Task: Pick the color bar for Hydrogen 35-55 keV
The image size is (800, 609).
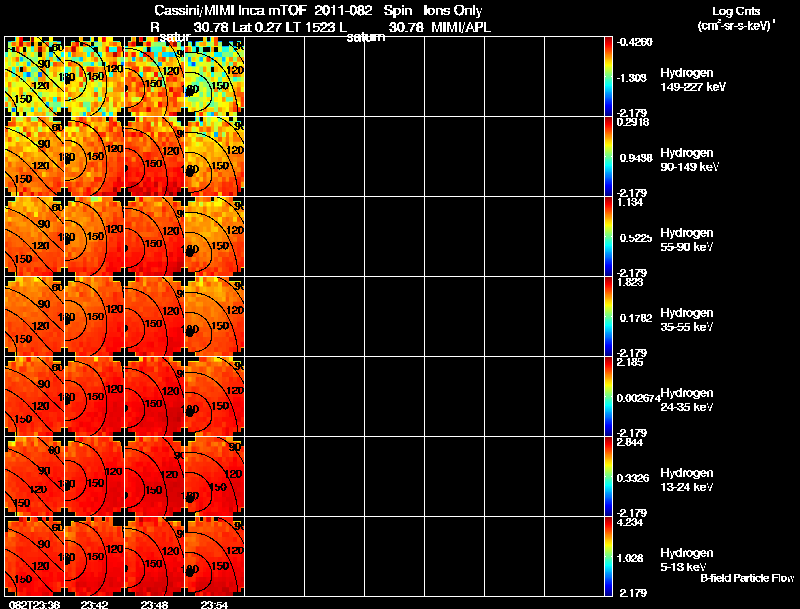Action: [x=608, y=317]
